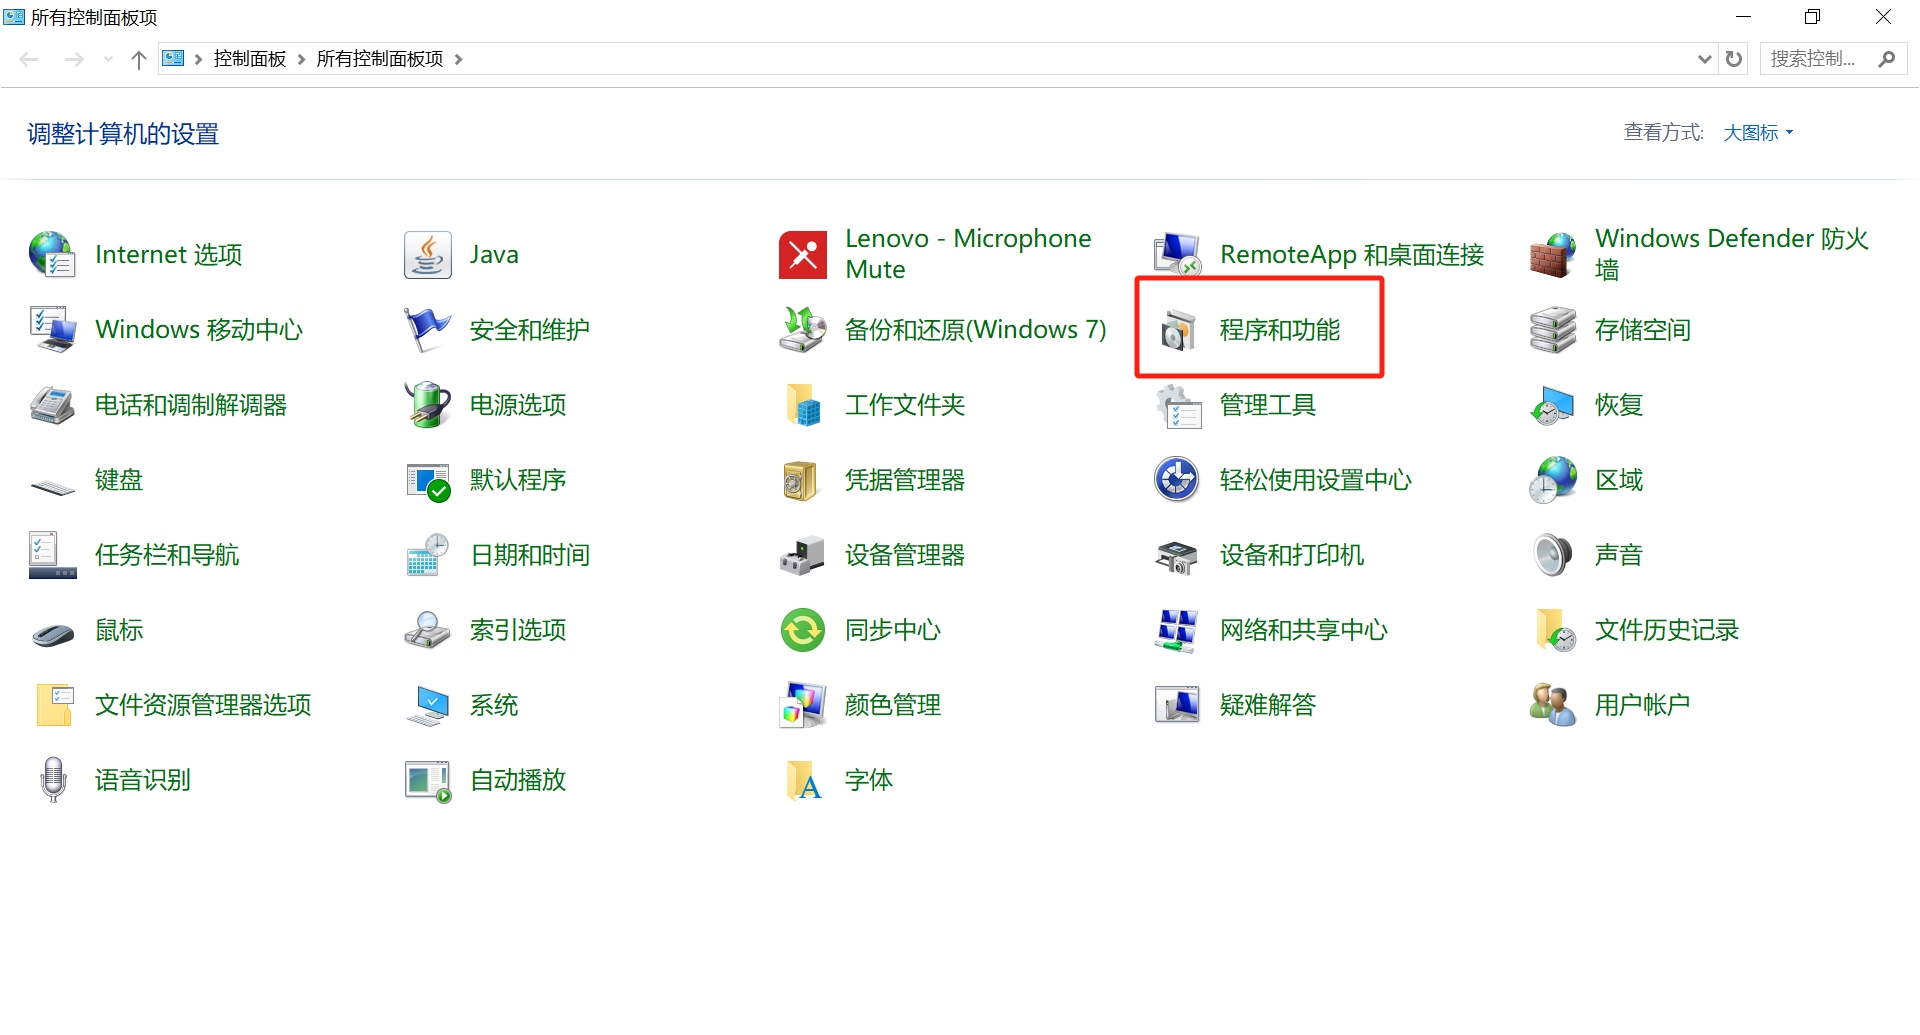
Task: Open the Java control panel
Action: 494,254
